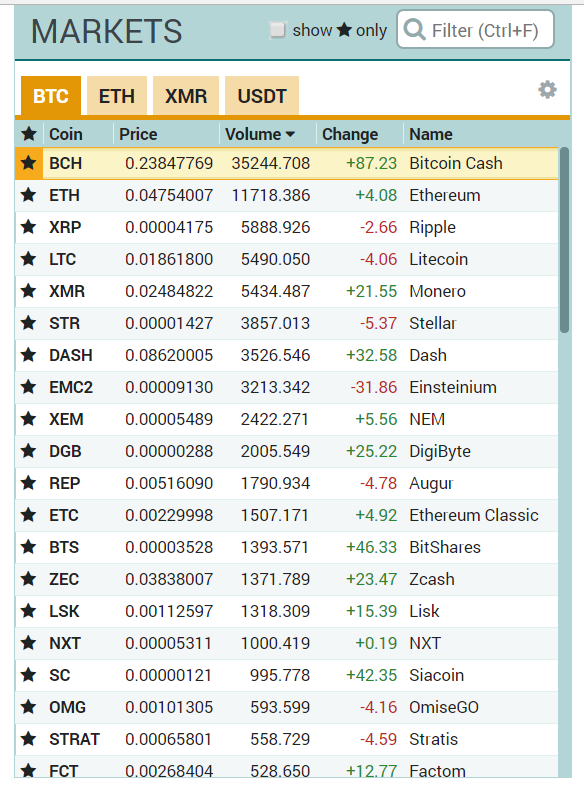
Task: Toggle the LSK favorite star
Action: point(29,611)
